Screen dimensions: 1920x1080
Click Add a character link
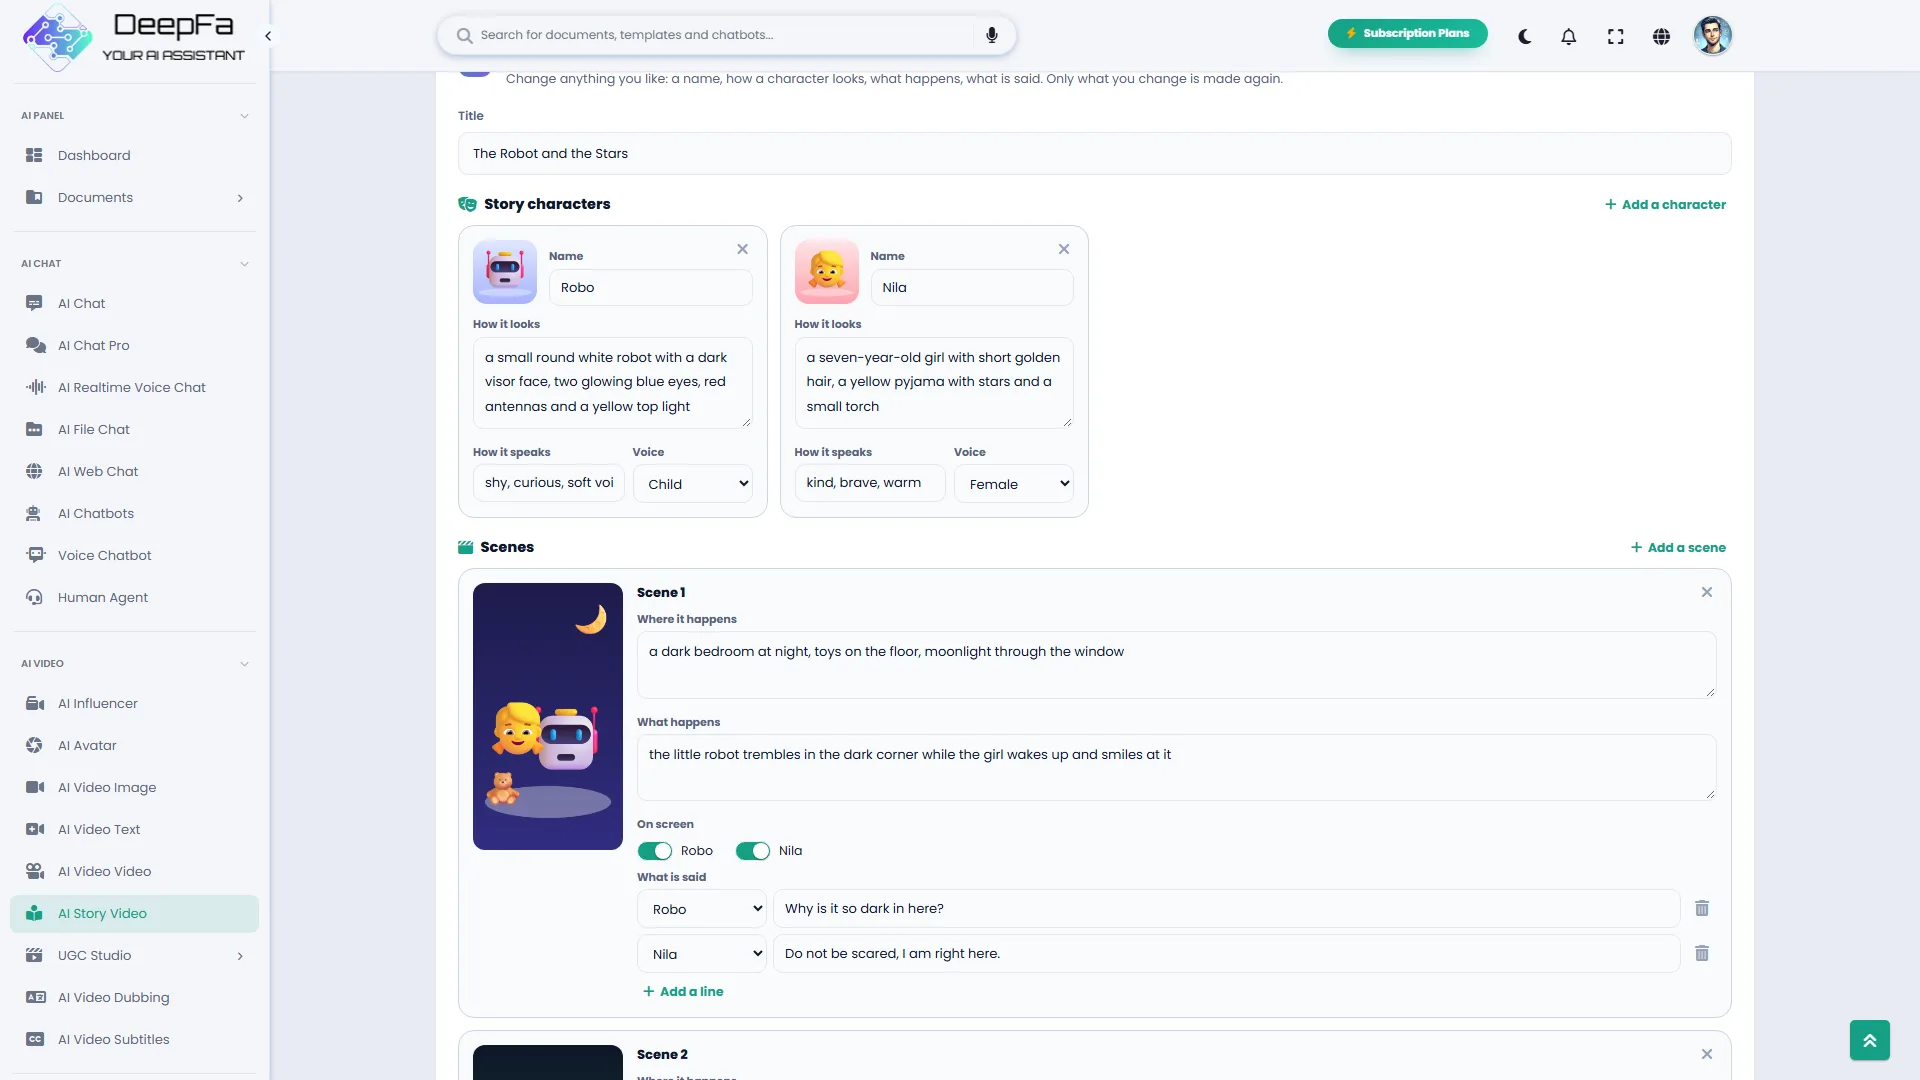click(1665, 204)
